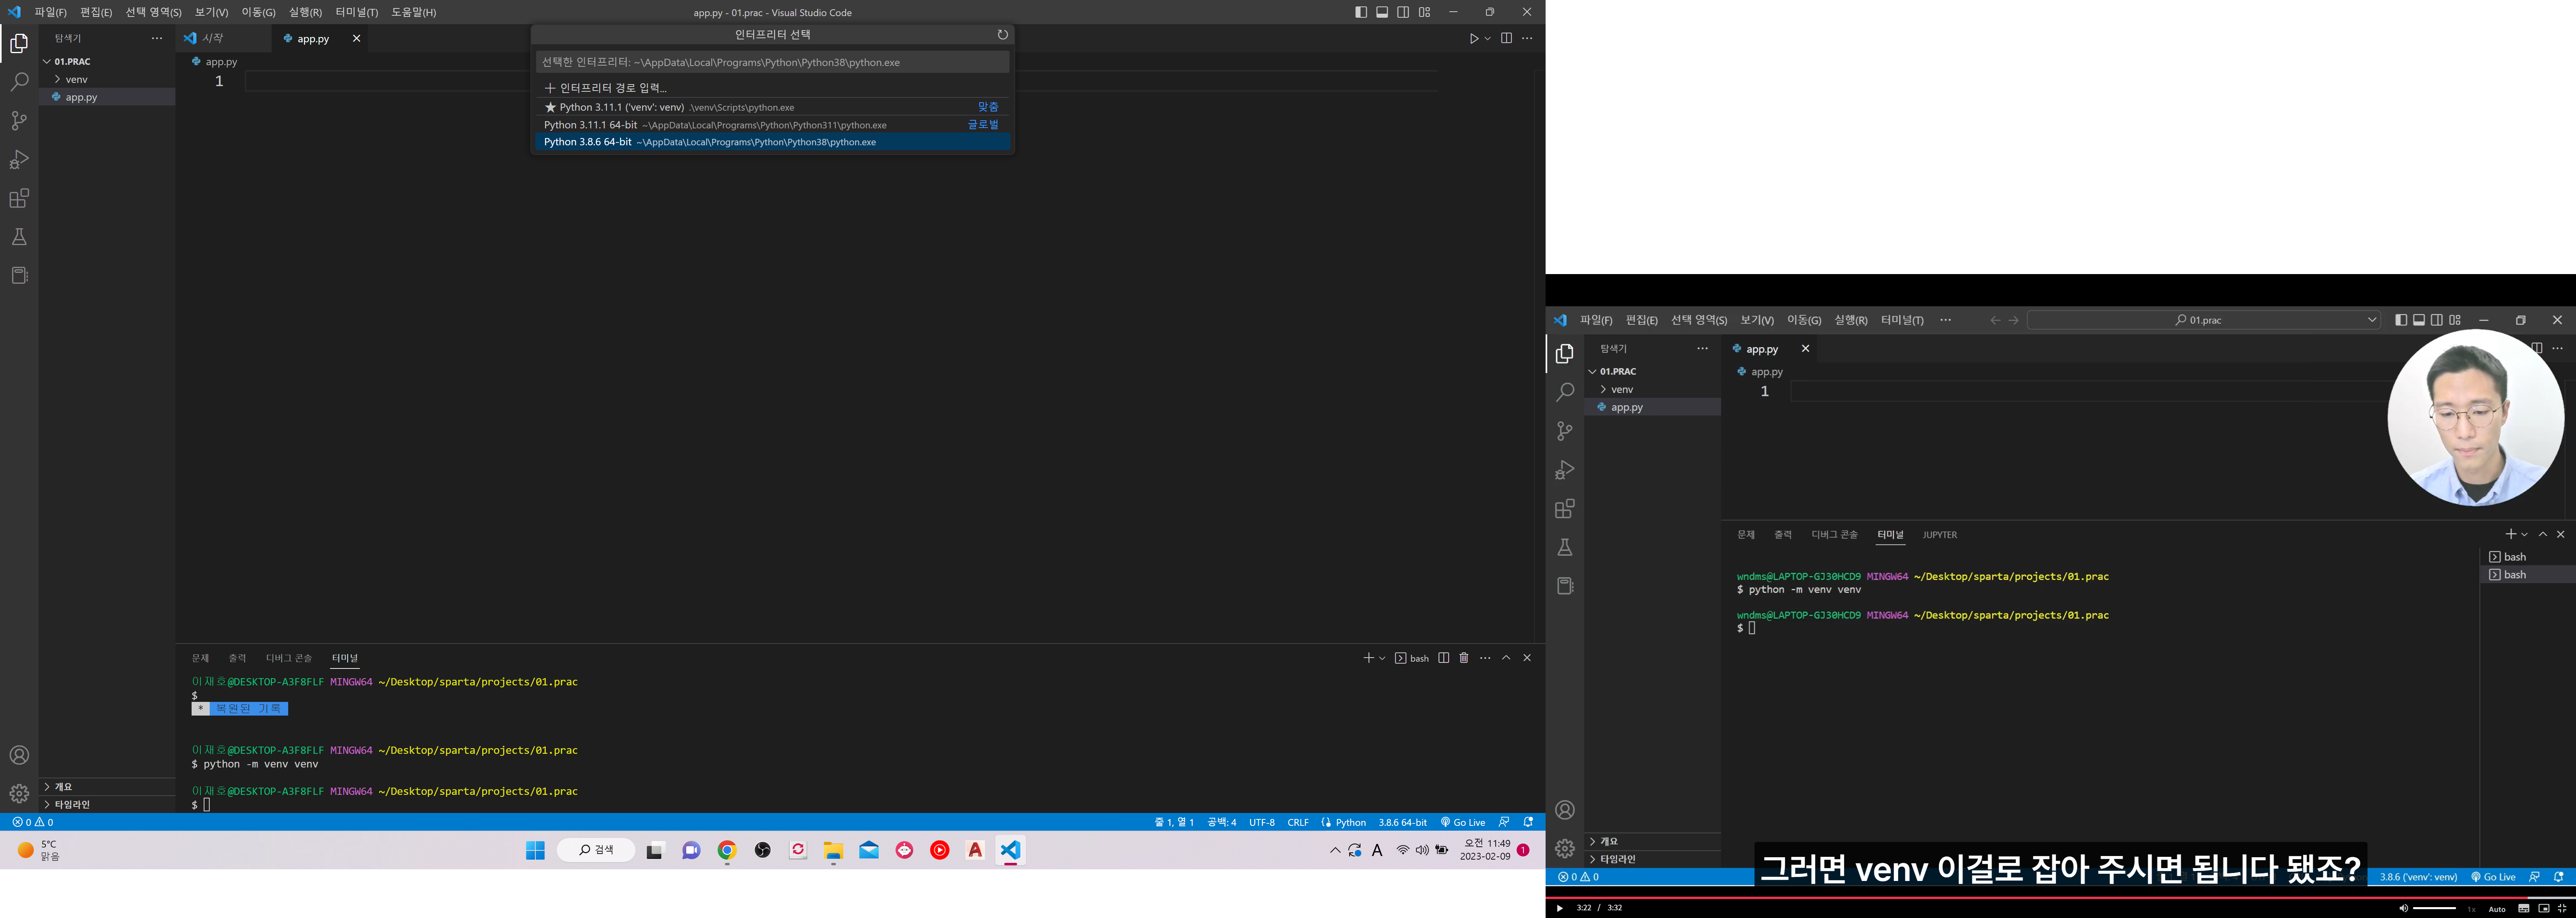
Task: Open the new terminal profile dropdown in left window
Action: (x=1382, y=658)
